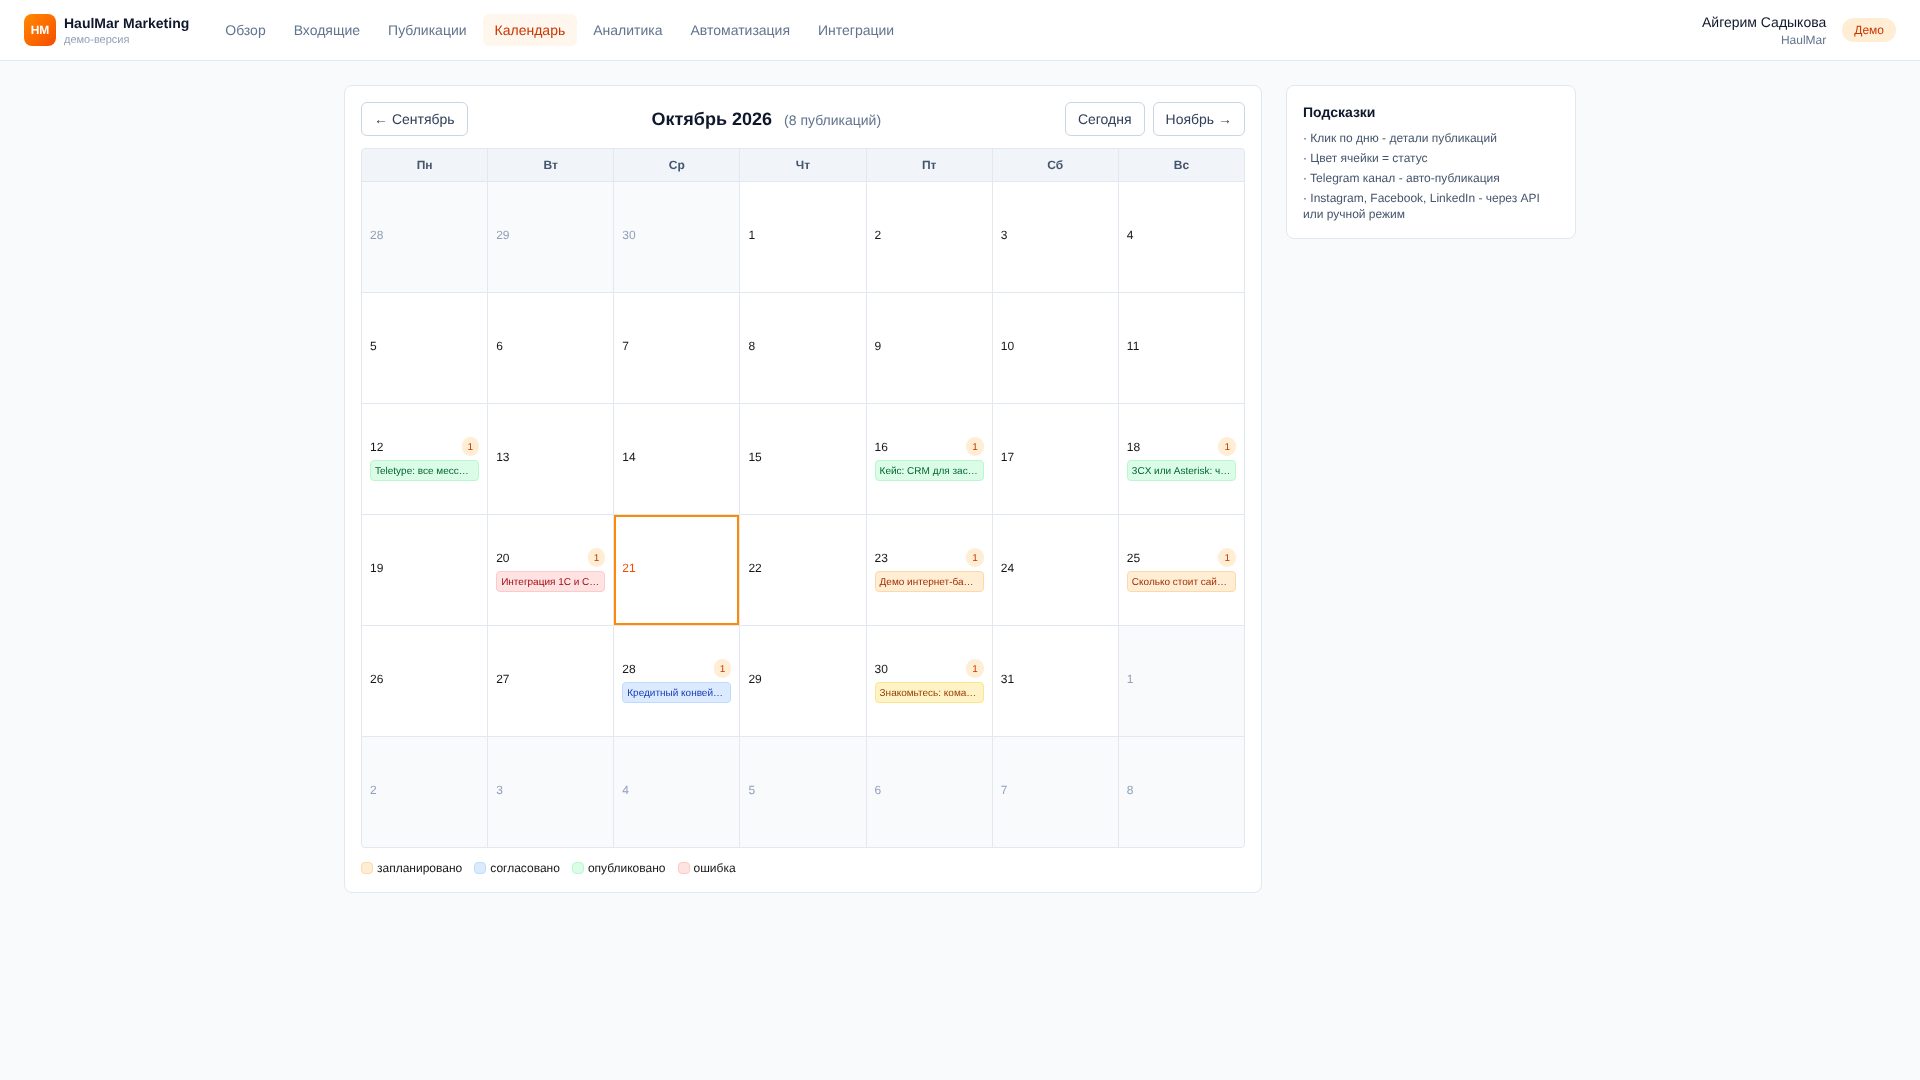1920x1080 pixels.
Task: Click the опубликовано legend swatch
Action: click(x=578, y=868)
